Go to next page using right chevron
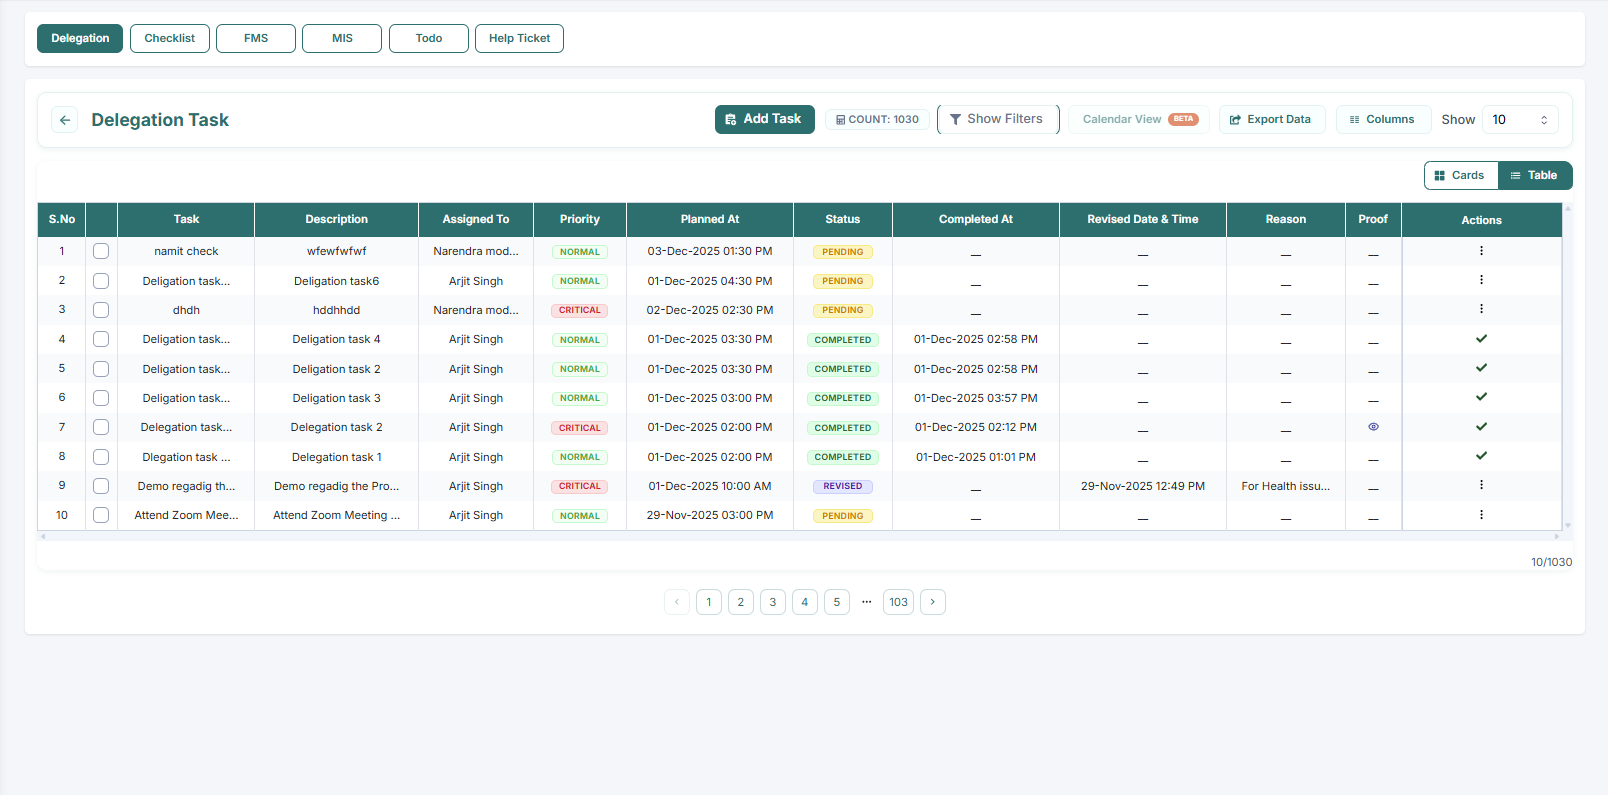The image size is (1608, 795). (x=932, y=602)
